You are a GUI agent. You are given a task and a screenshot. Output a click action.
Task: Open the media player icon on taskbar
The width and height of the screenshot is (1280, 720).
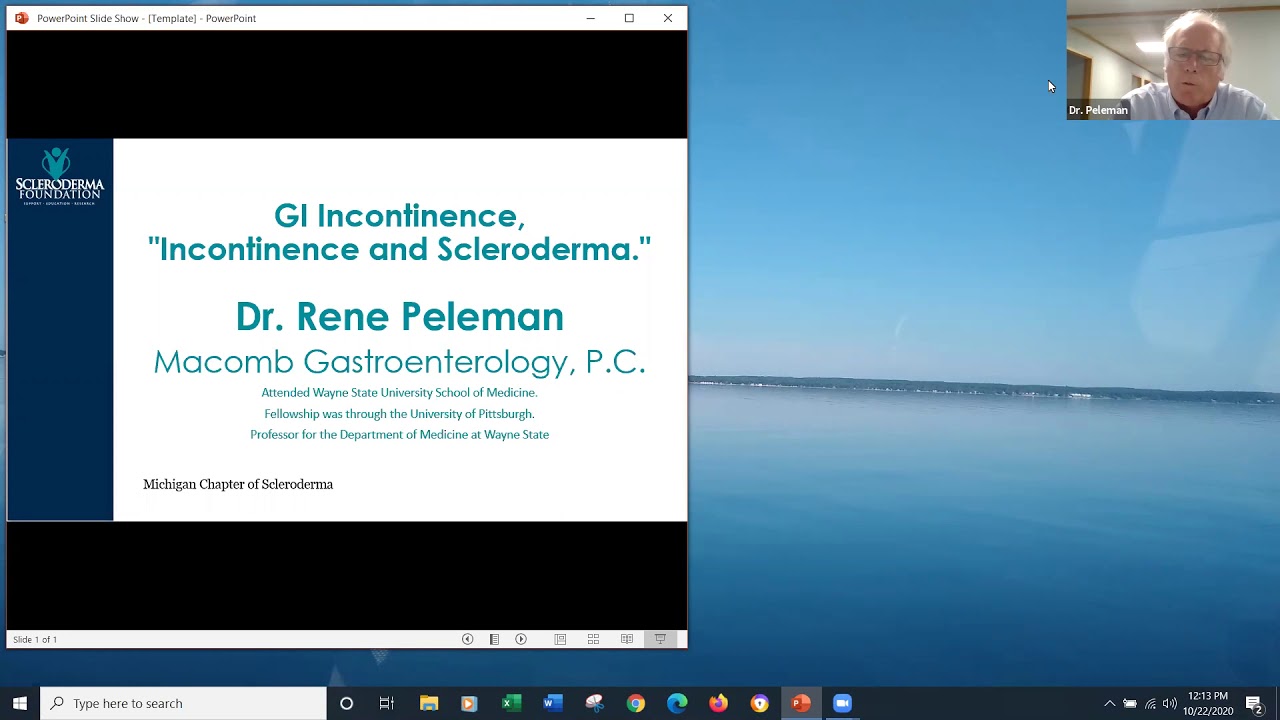469,703
